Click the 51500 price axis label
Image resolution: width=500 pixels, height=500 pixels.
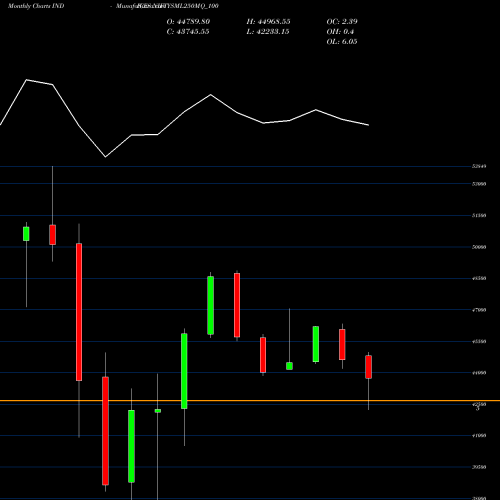coord(479,215)
